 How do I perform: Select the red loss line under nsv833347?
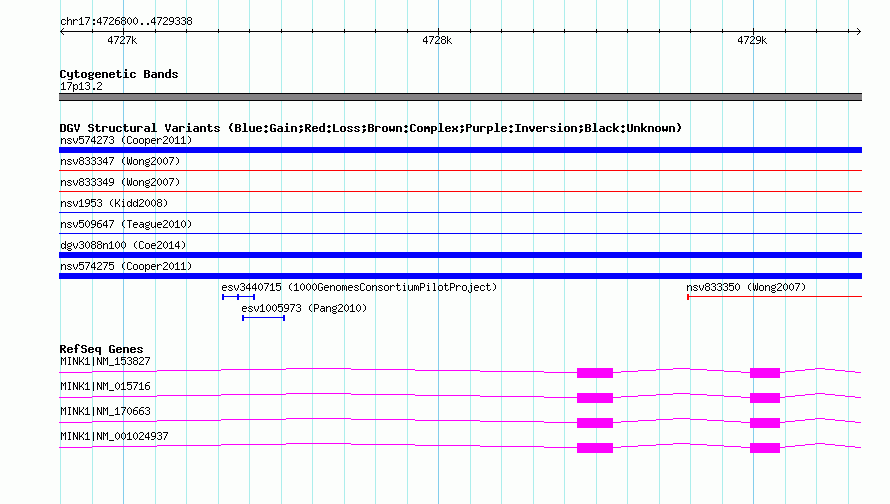(x=460, y=170)
